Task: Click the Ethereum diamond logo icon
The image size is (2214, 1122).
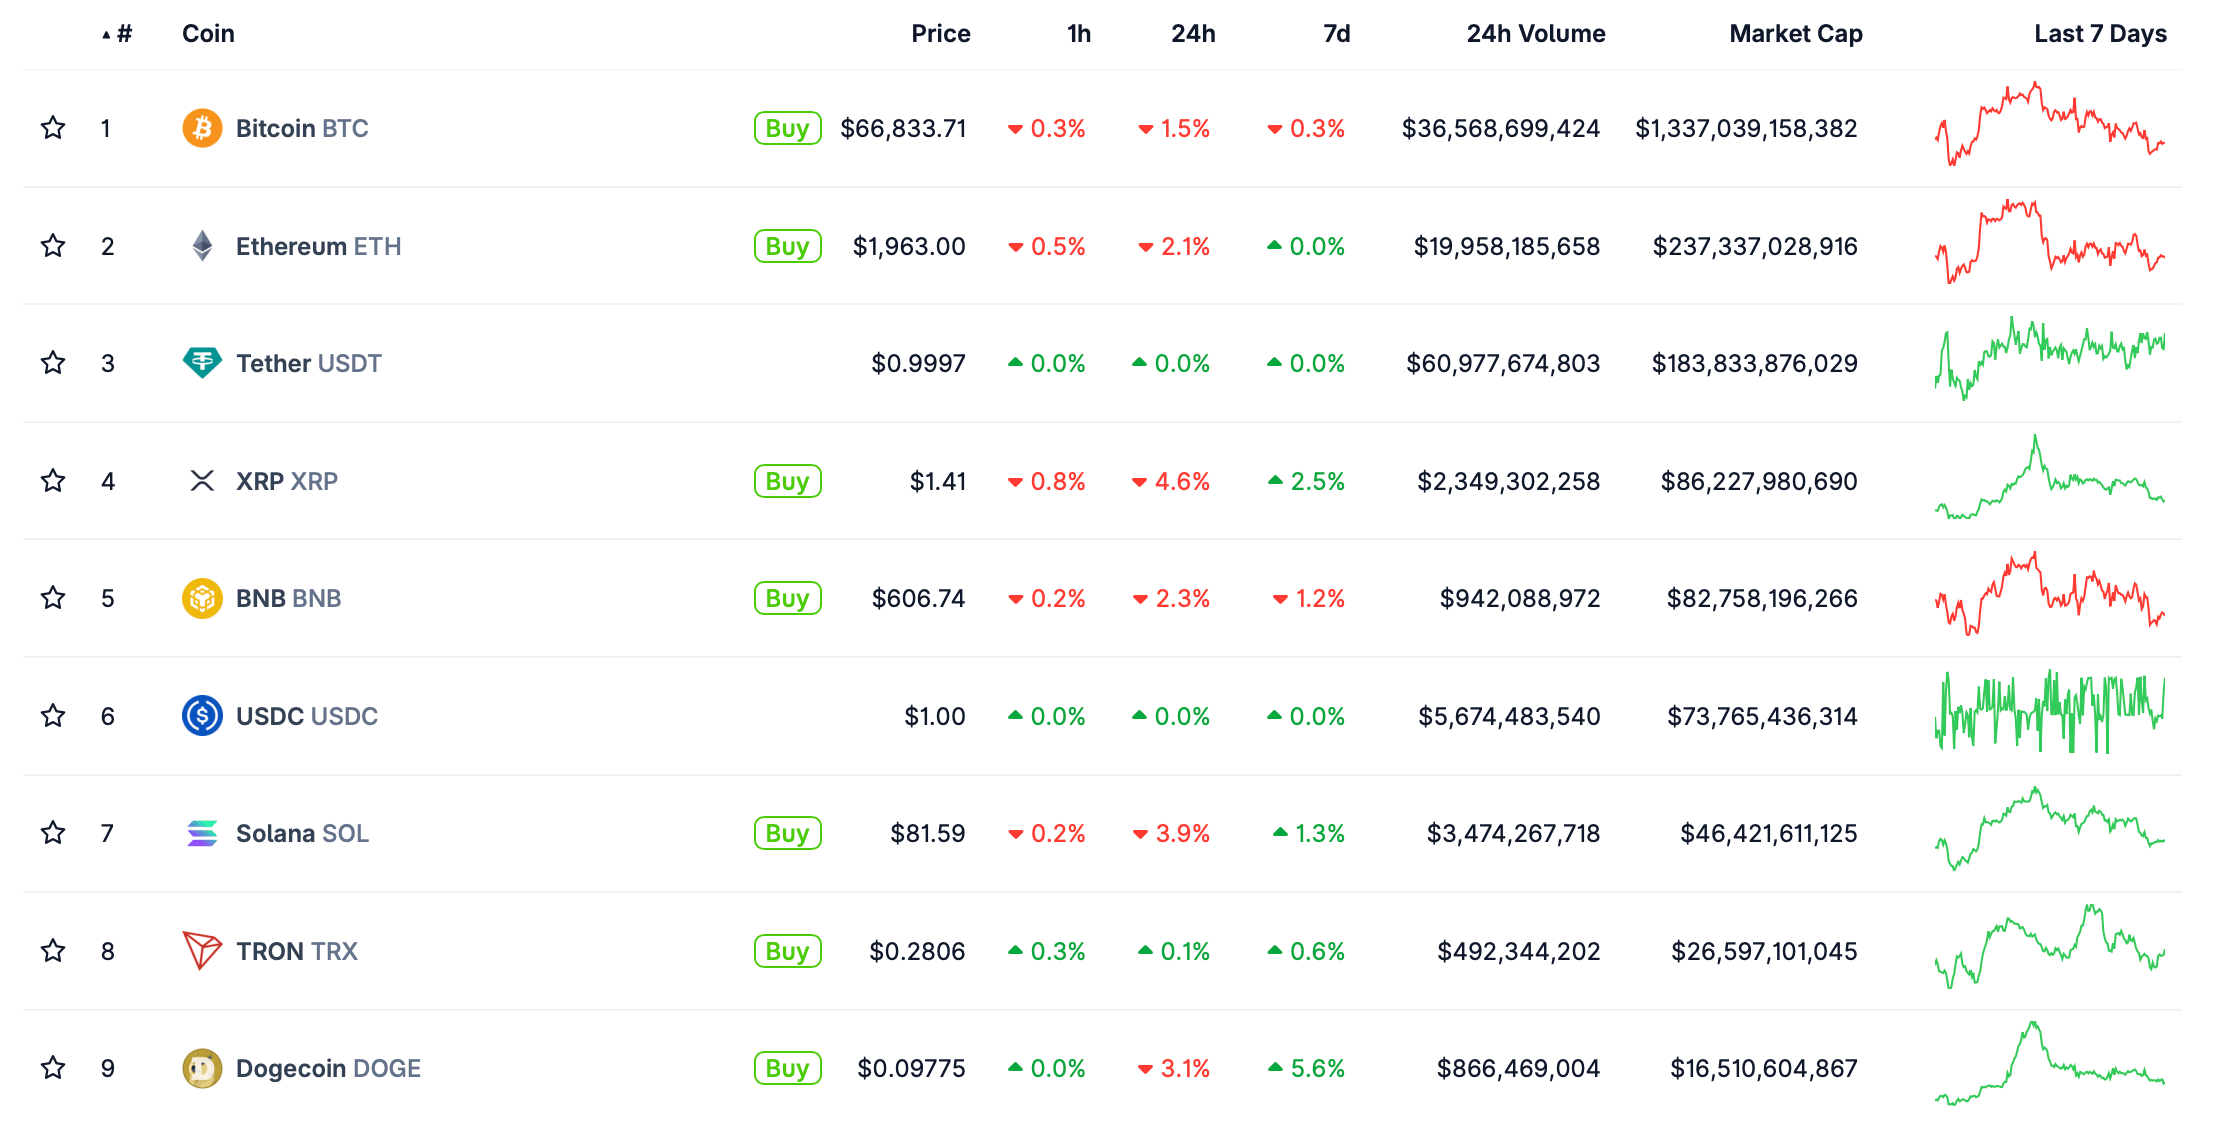Action: pyautogui.click(x=202, y=246)
